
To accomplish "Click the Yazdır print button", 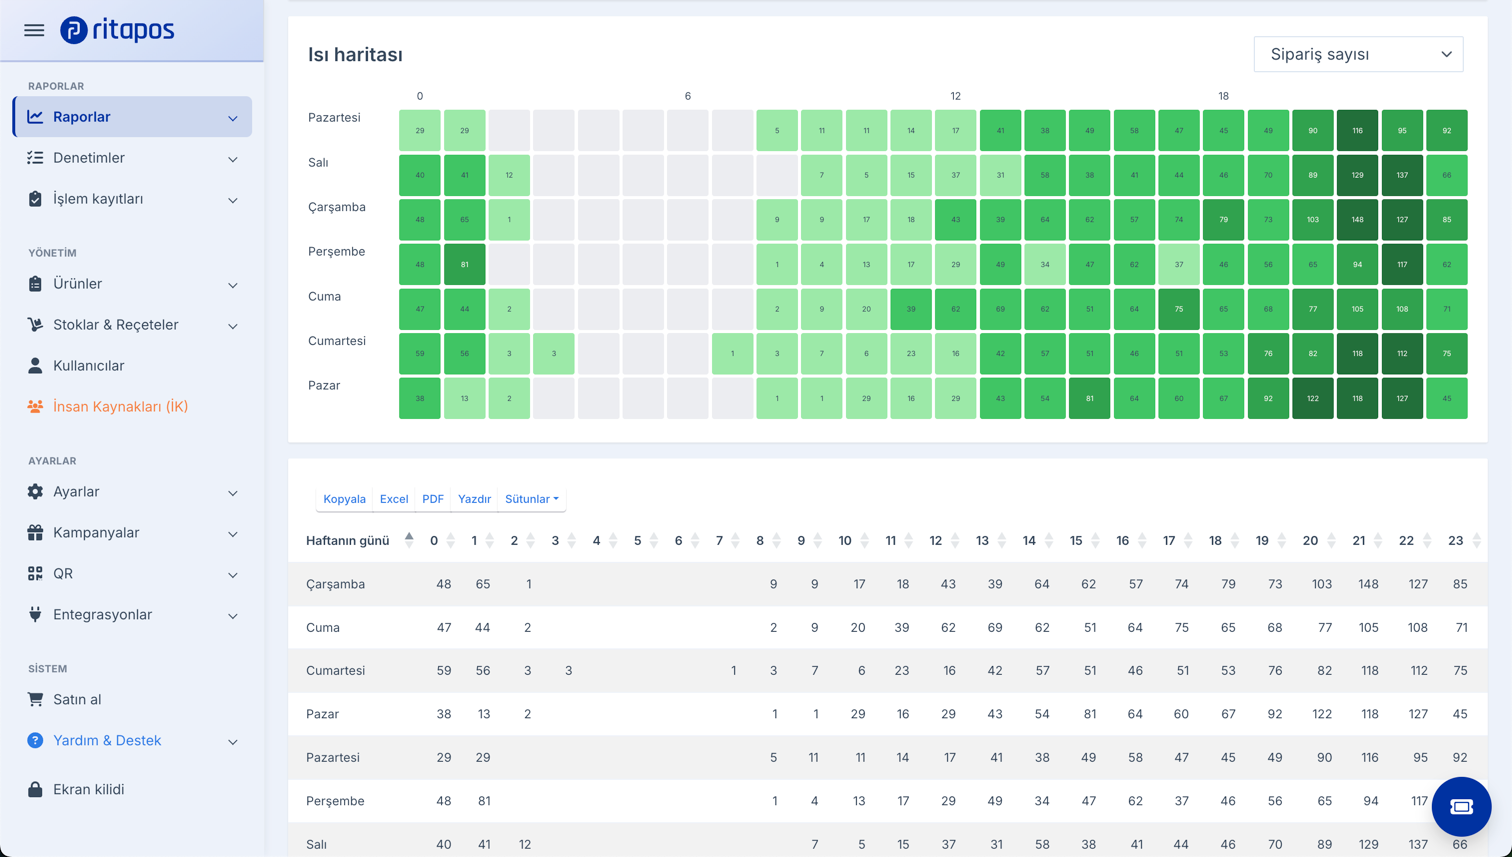I will coord(474,499).
